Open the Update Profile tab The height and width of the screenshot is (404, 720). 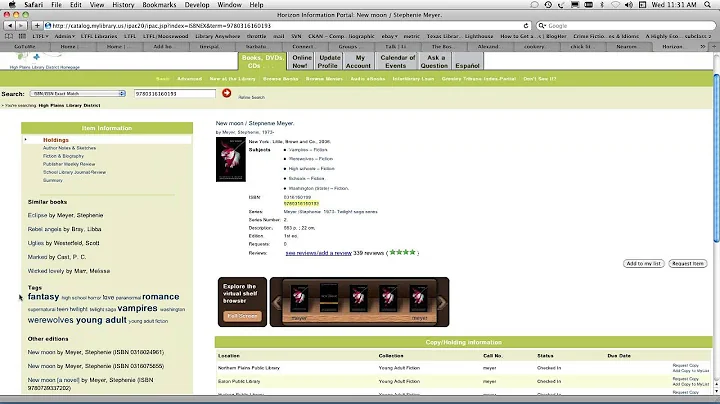(x=329, y=61)
